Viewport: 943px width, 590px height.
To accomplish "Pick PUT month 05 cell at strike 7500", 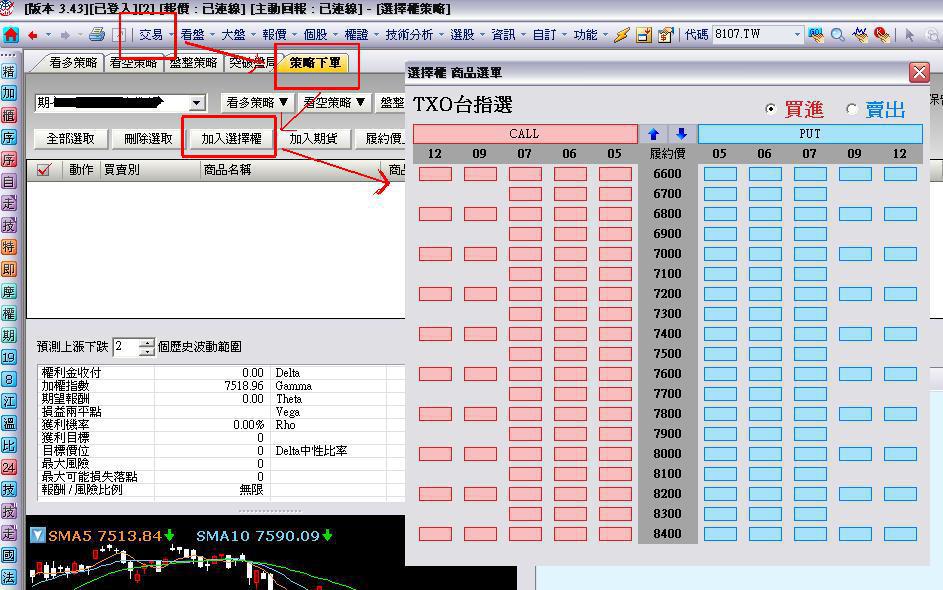I will click(x=720, y=354).
